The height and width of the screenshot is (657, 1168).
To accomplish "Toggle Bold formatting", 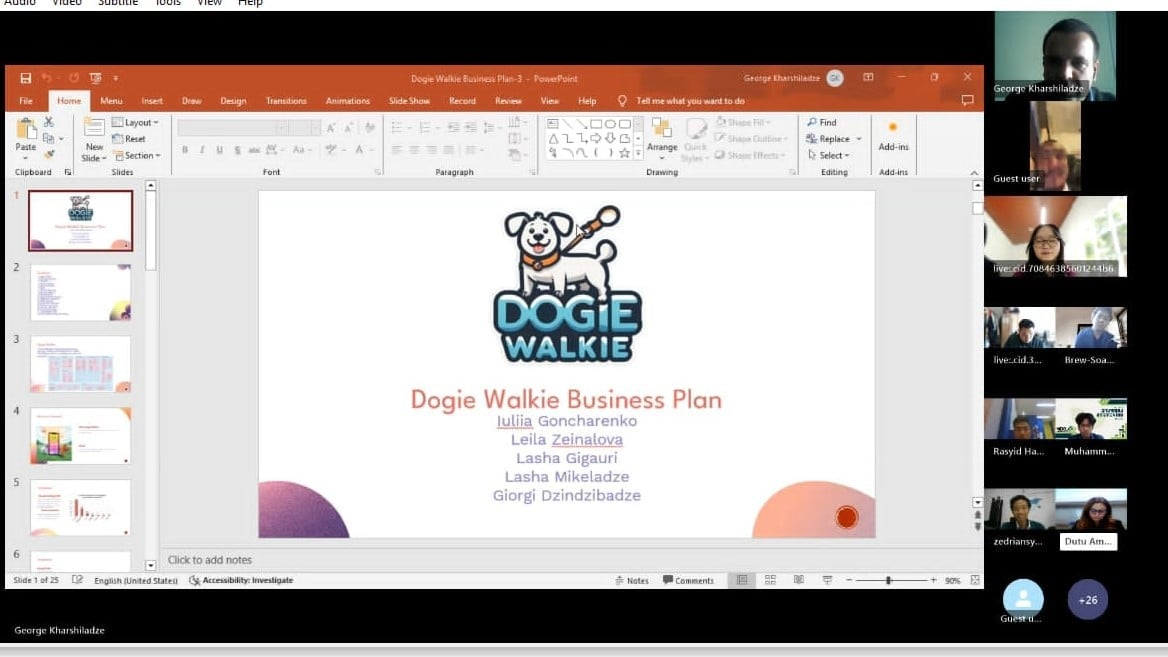I will click(x=185, y=150).
